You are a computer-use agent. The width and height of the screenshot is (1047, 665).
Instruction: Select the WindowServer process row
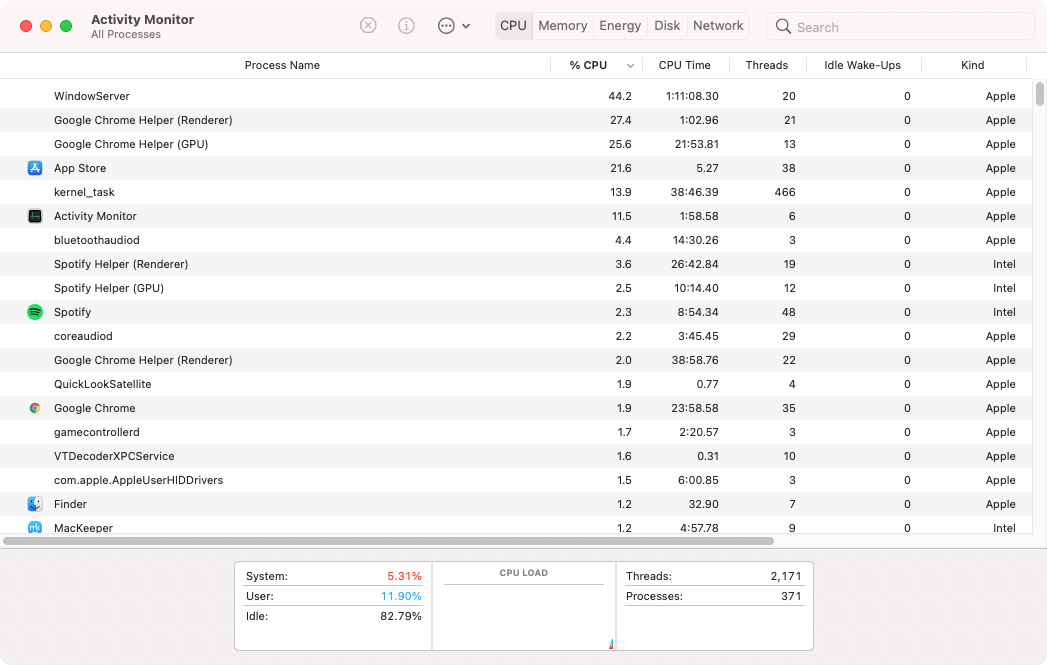click(x=514, y=95)
